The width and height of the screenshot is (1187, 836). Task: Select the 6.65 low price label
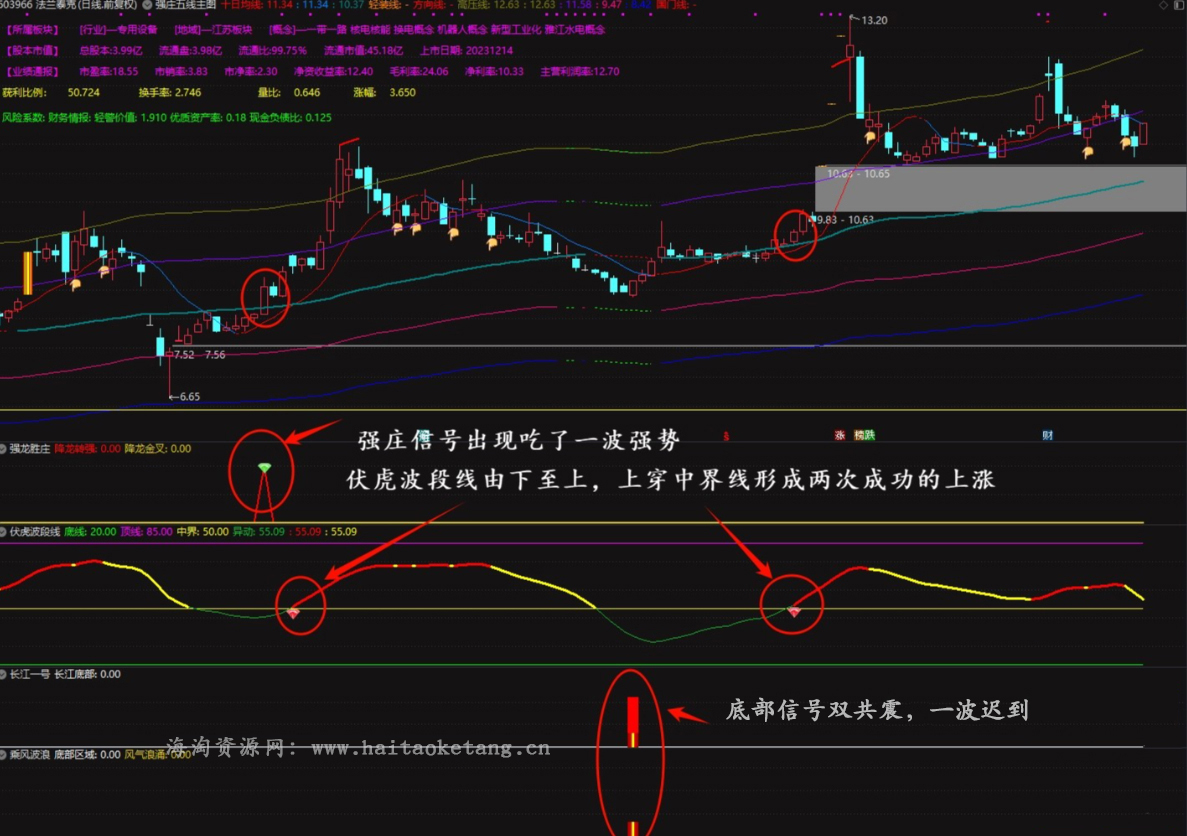click(186, 397)
